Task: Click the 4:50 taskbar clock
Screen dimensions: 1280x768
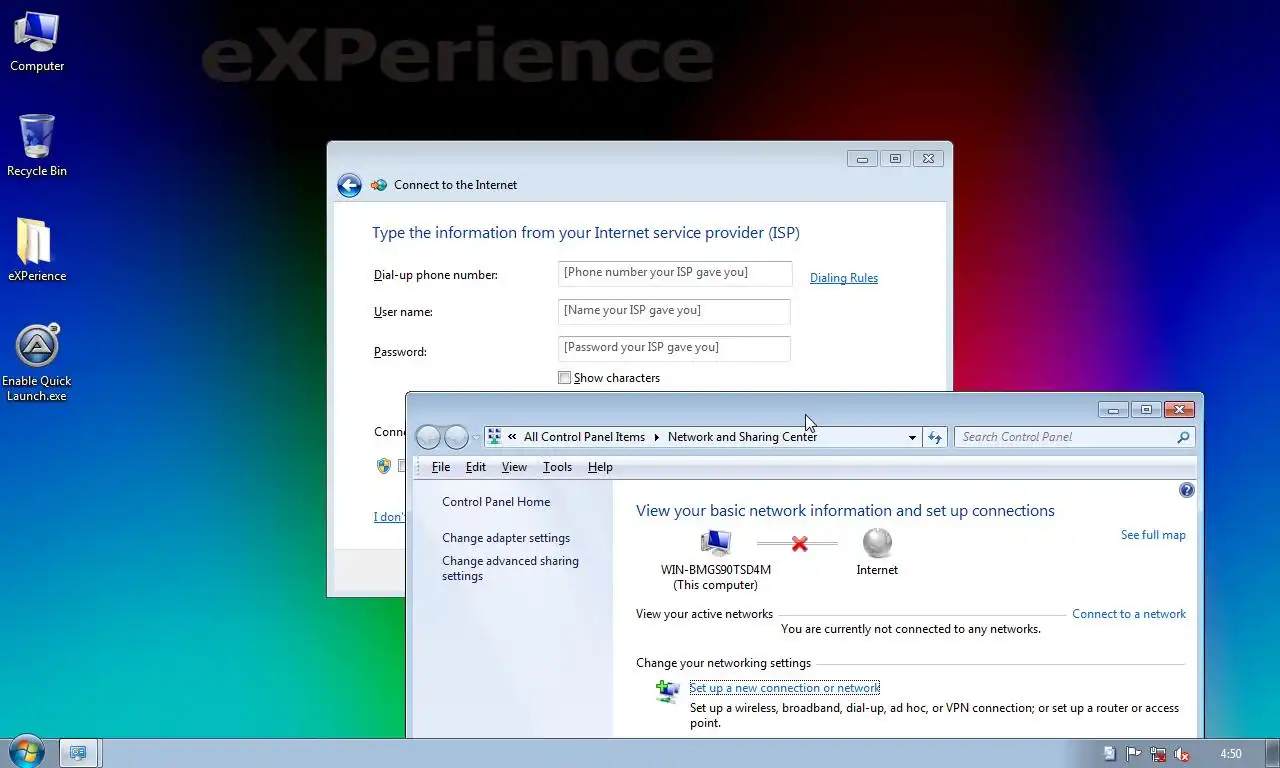Action: click(x=1231, y=754)
